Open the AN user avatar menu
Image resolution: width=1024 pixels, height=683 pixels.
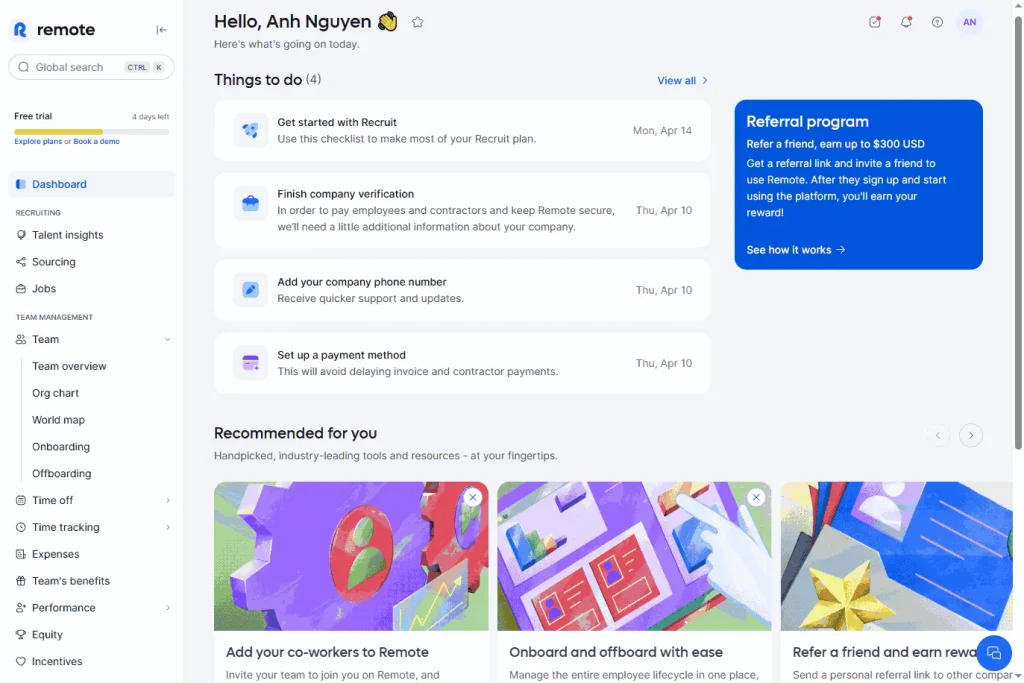point(969,22)
